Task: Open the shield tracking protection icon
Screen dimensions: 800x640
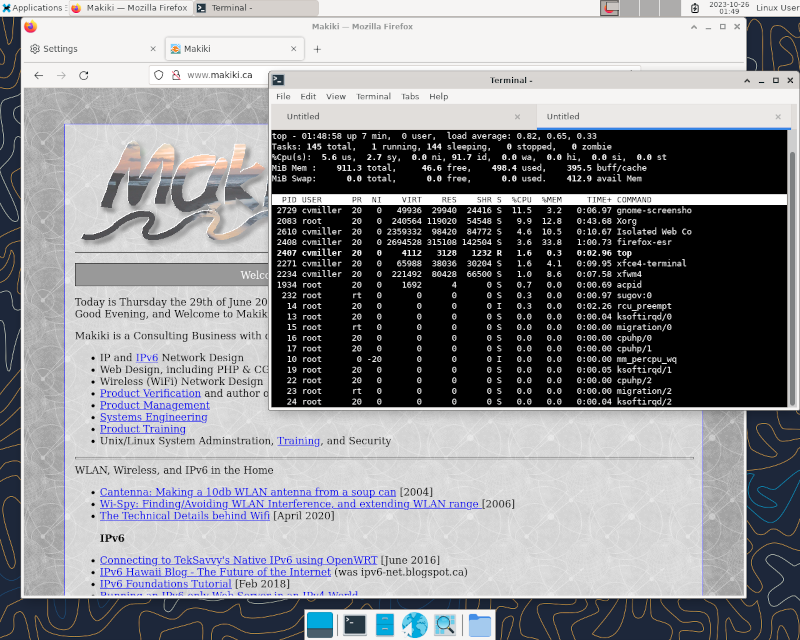Action: tap(159, 75)
